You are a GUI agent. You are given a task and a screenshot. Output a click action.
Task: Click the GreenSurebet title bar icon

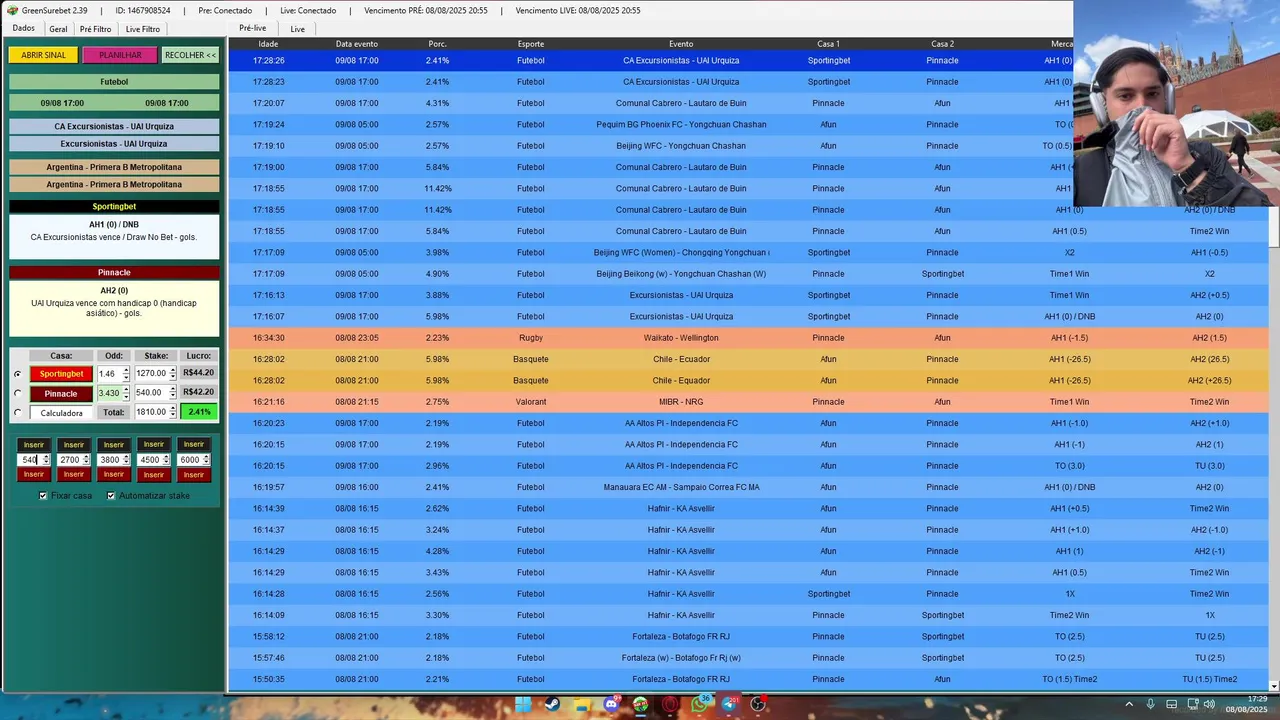[11, 10]
